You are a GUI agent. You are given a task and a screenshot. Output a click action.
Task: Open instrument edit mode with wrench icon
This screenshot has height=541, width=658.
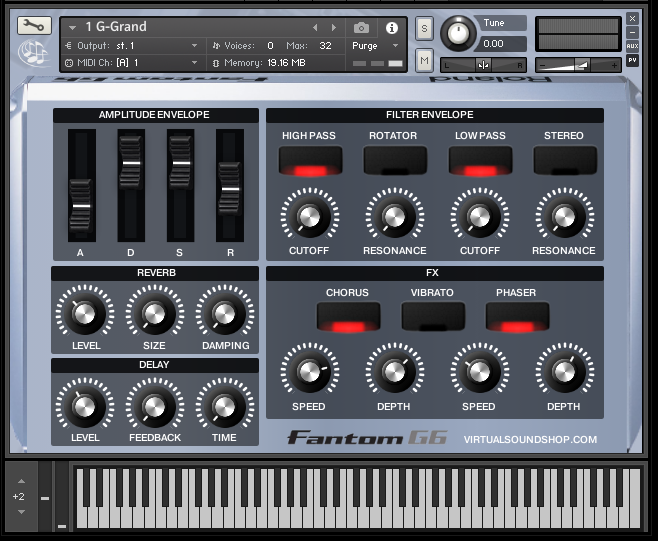34,26
